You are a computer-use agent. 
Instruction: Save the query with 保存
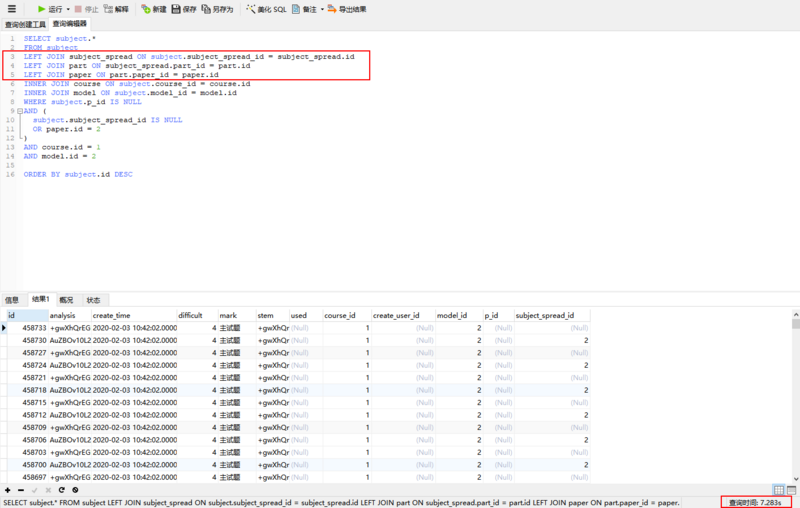(184, 9)
